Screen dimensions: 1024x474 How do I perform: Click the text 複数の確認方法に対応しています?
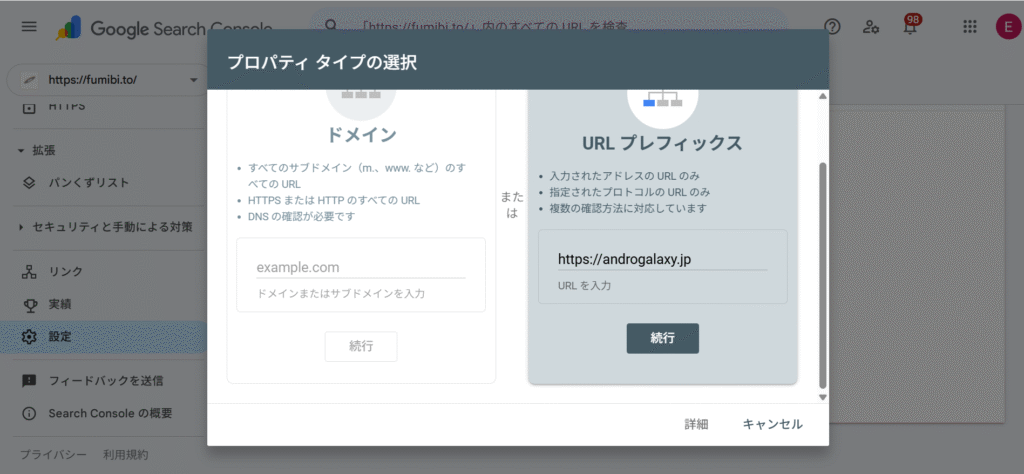tap(629, 209)
